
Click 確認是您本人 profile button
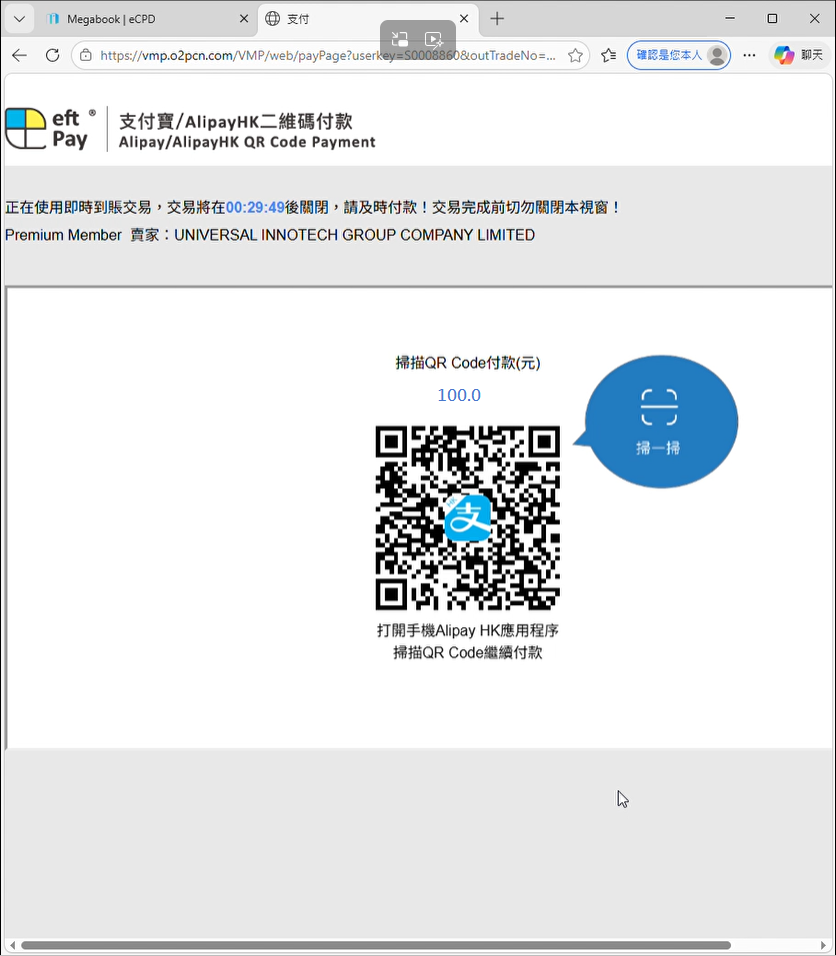tap(679, 55)
